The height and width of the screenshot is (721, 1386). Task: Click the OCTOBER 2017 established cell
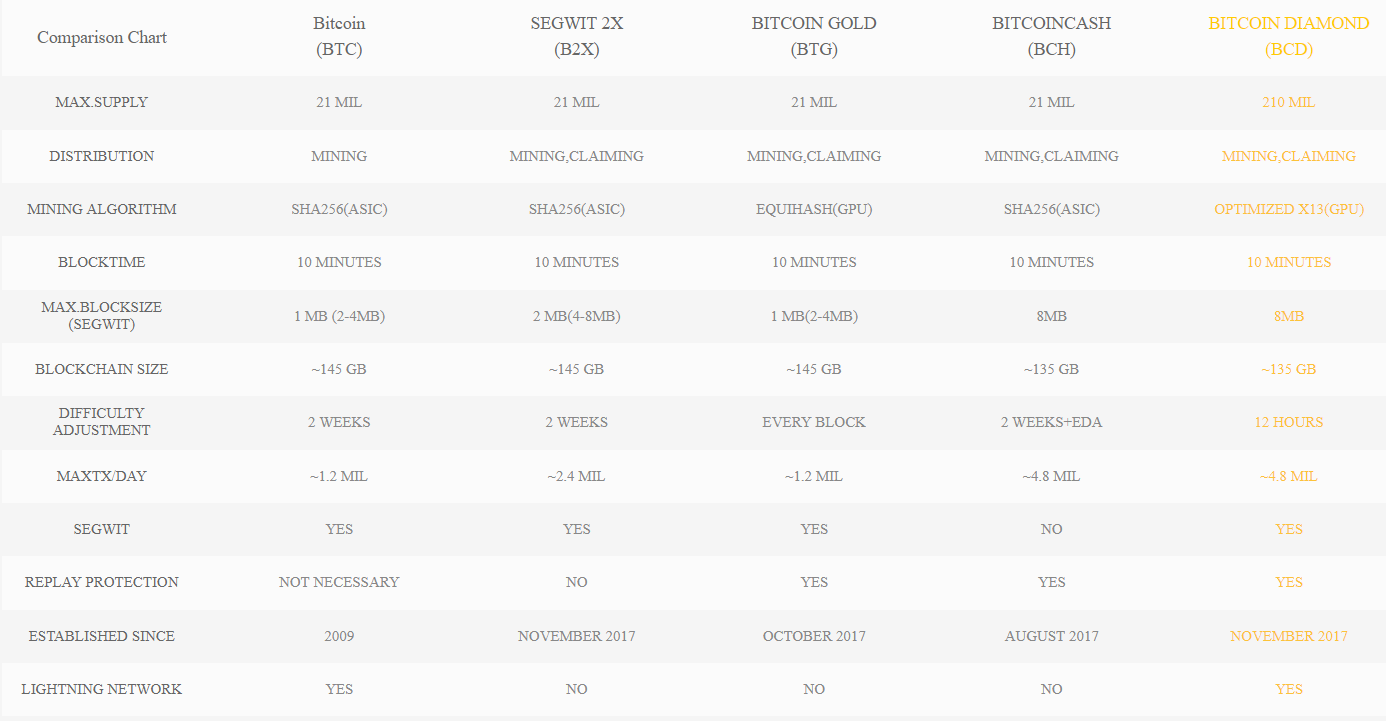814,636
